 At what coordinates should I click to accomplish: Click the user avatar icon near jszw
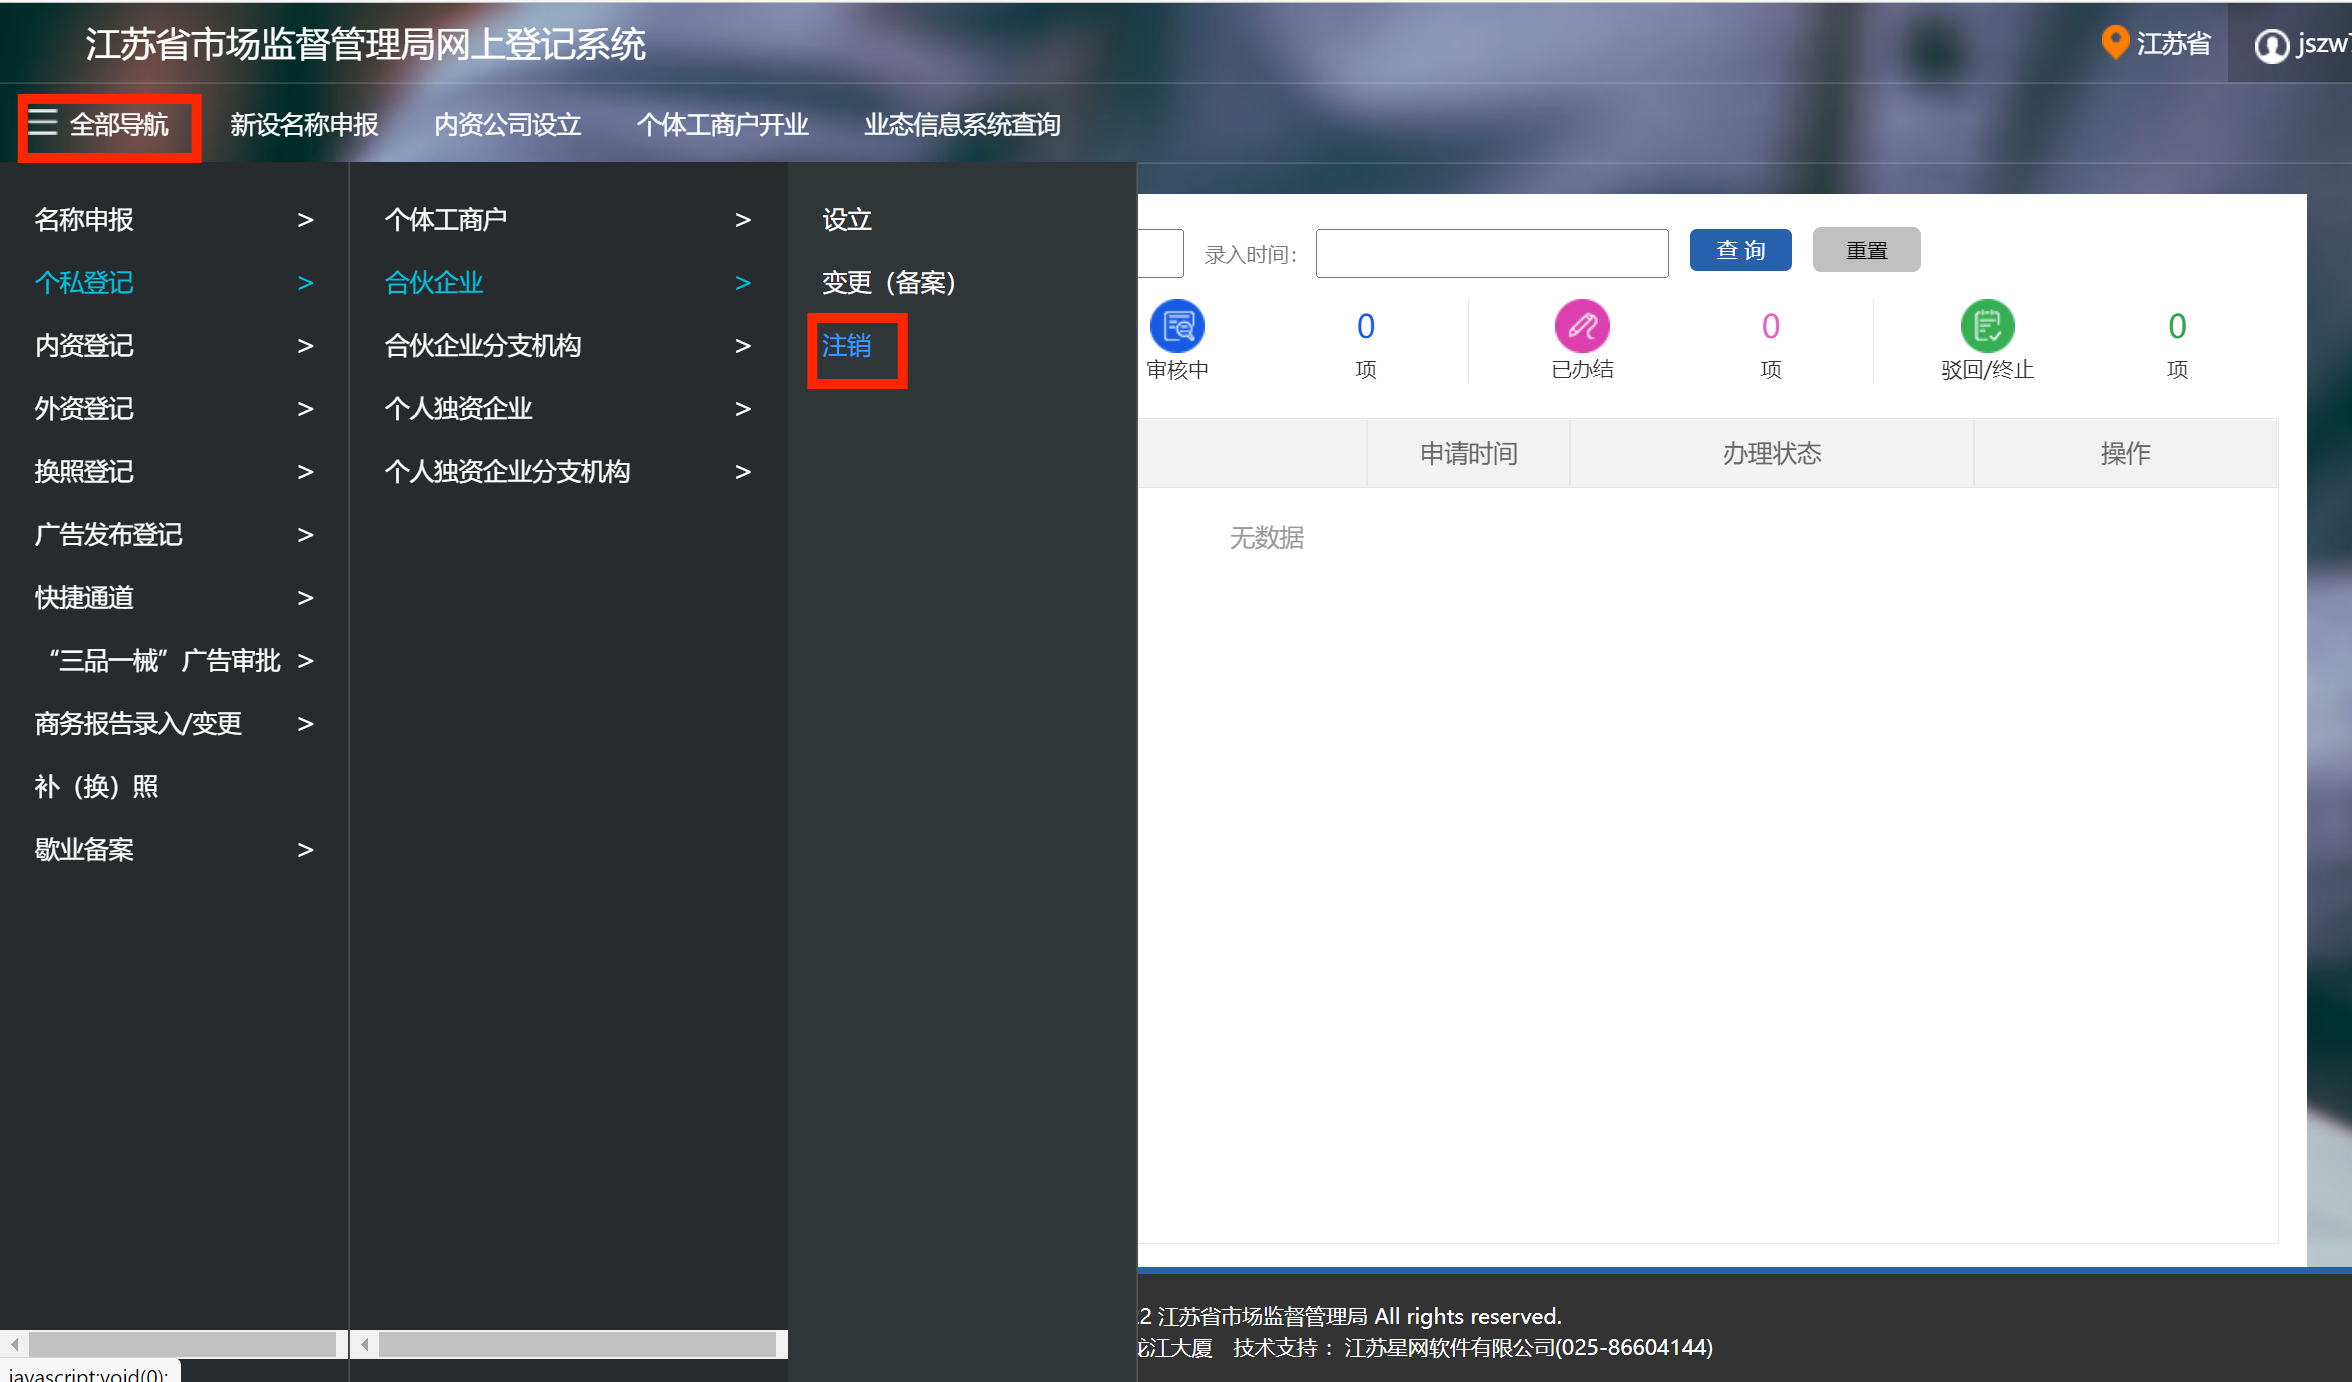click(2271, 45)
